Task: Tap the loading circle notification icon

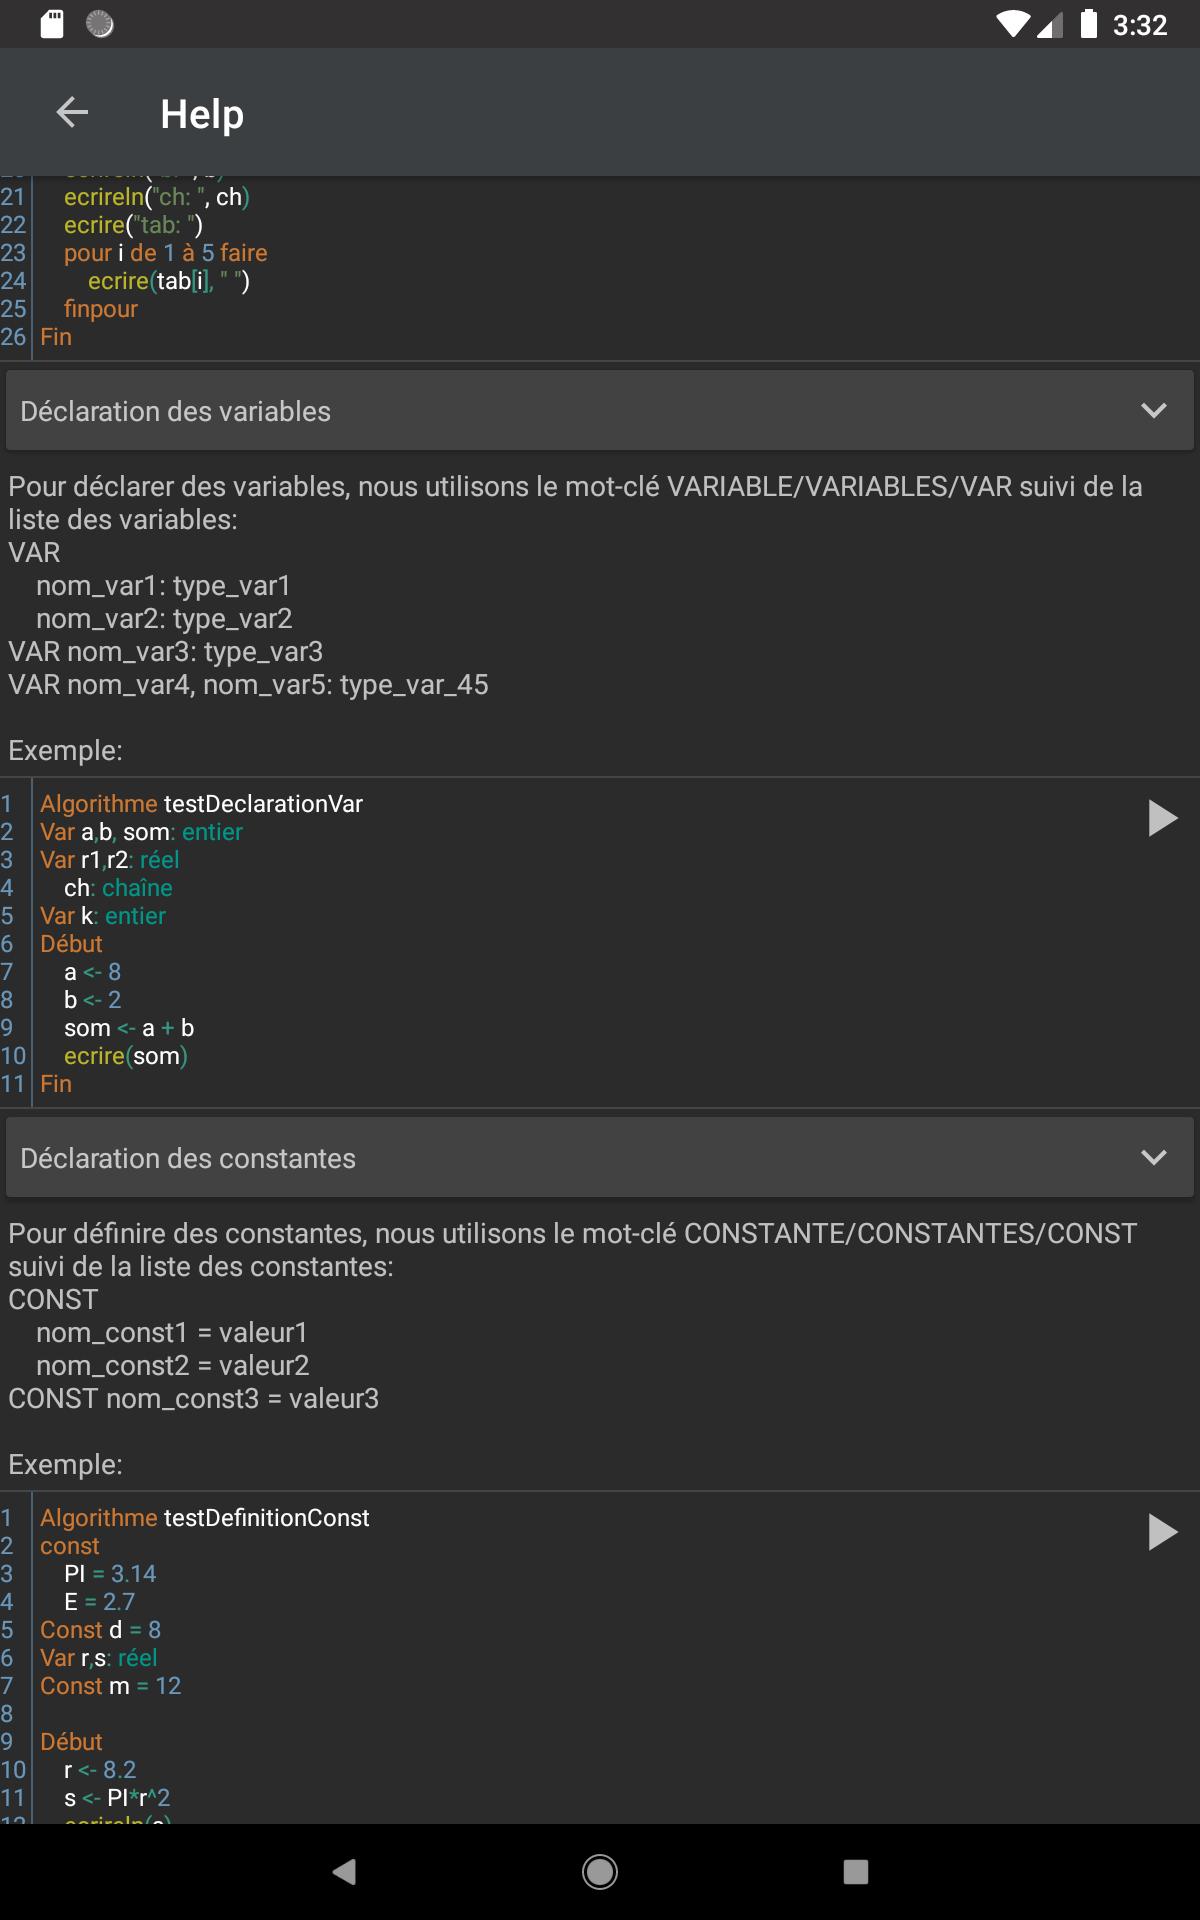Action: click(100, 24)
